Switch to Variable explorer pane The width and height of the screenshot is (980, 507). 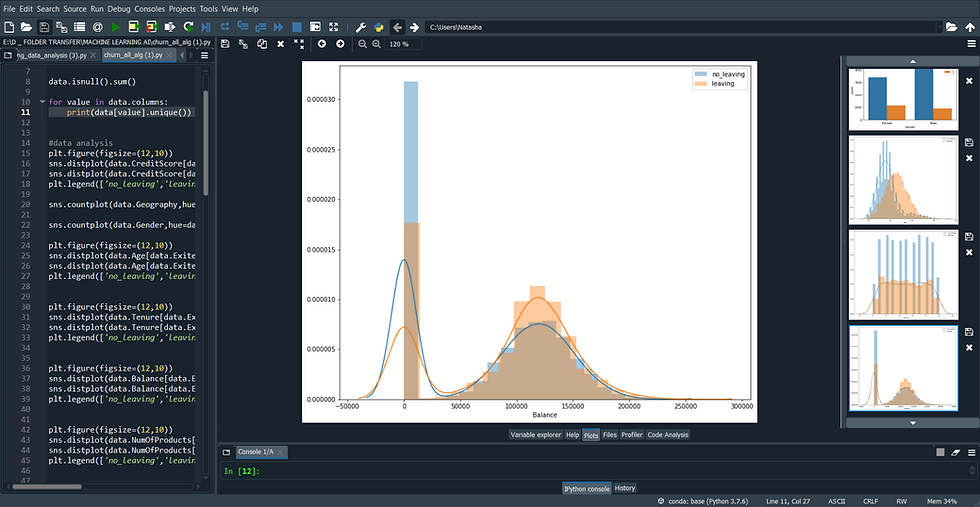535,434
